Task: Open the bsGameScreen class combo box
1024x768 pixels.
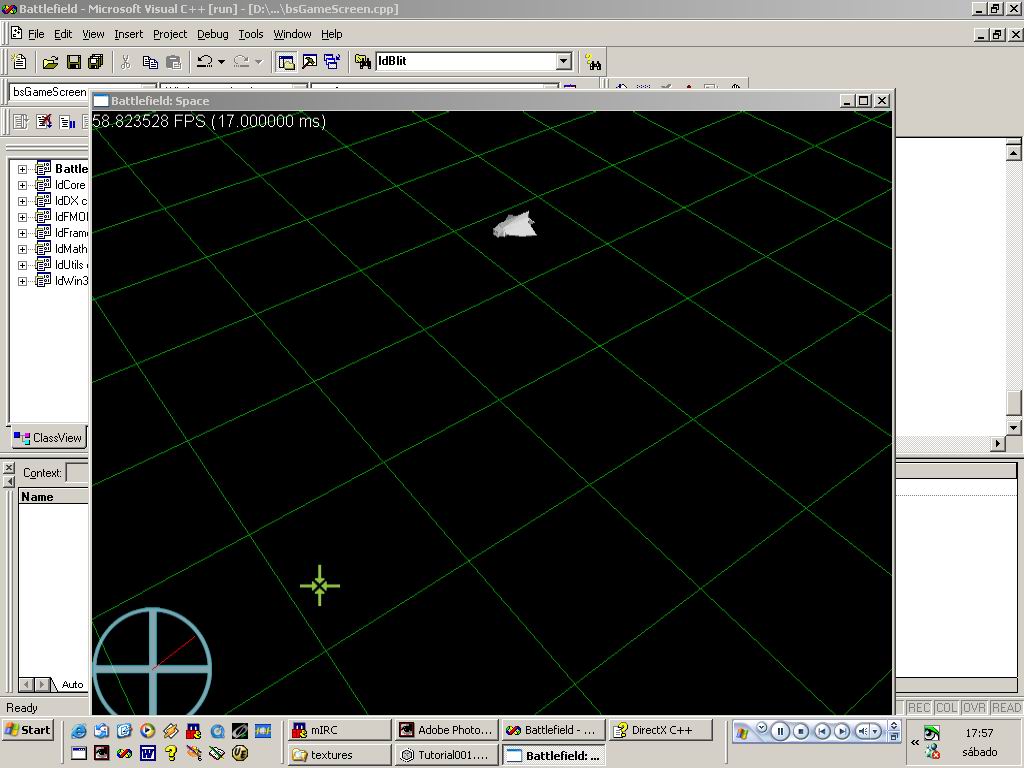Action: point(49,92)
